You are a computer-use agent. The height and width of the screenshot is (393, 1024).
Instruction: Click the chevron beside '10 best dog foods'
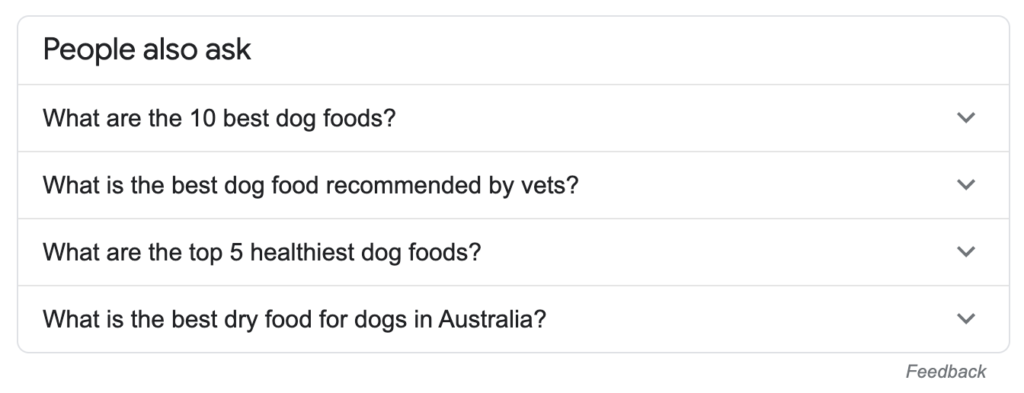click(965, 118)
